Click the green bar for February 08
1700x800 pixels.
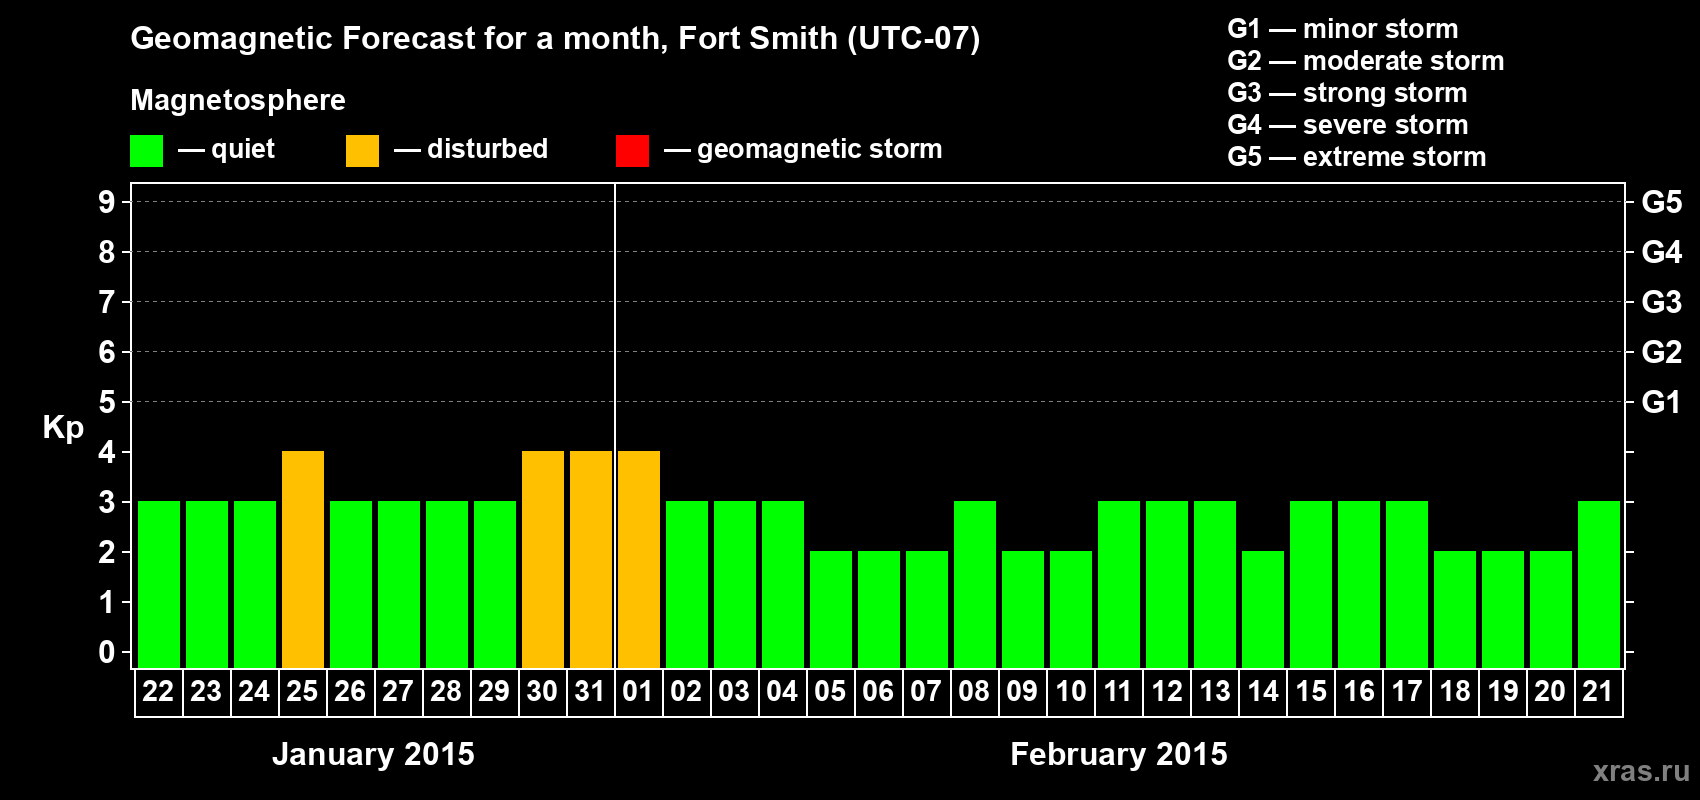click(x=975, y=585)
